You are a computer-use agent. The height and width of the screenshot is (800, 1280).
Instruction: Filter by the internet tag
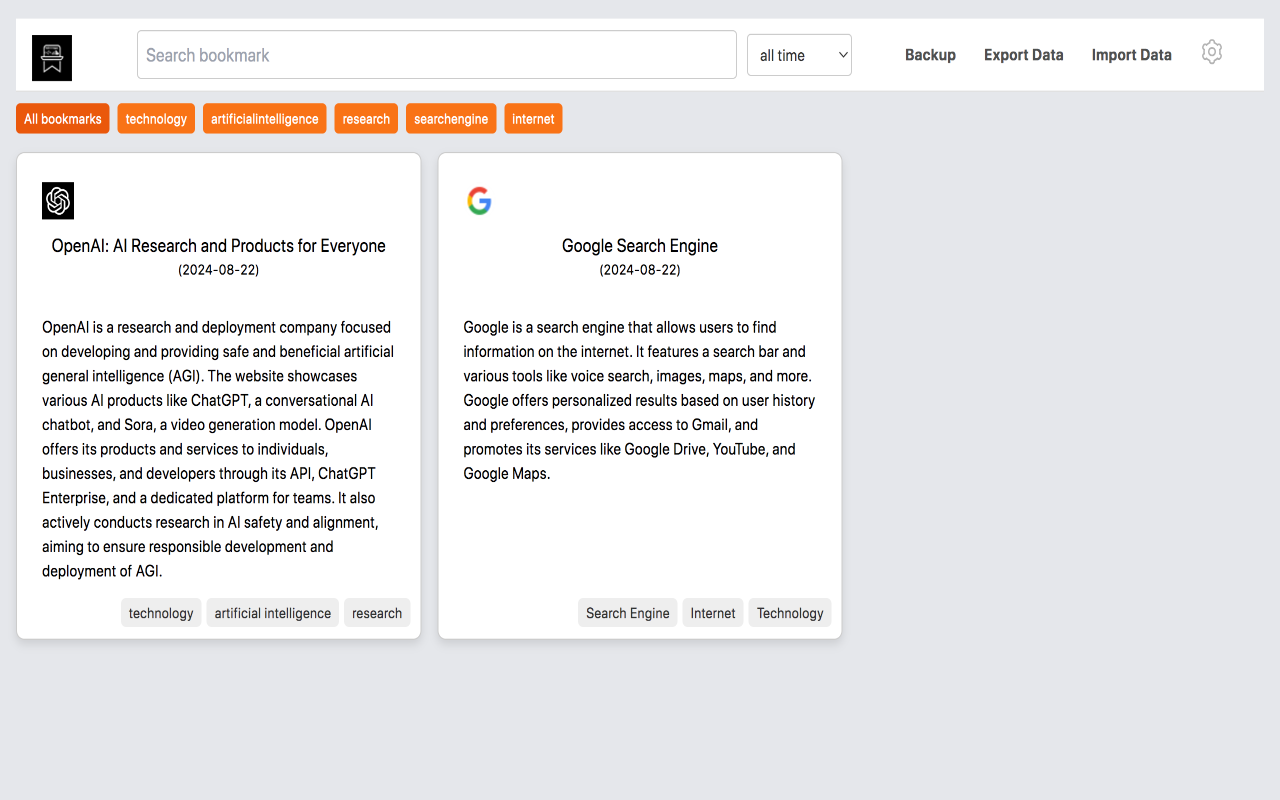coord(533,119)
